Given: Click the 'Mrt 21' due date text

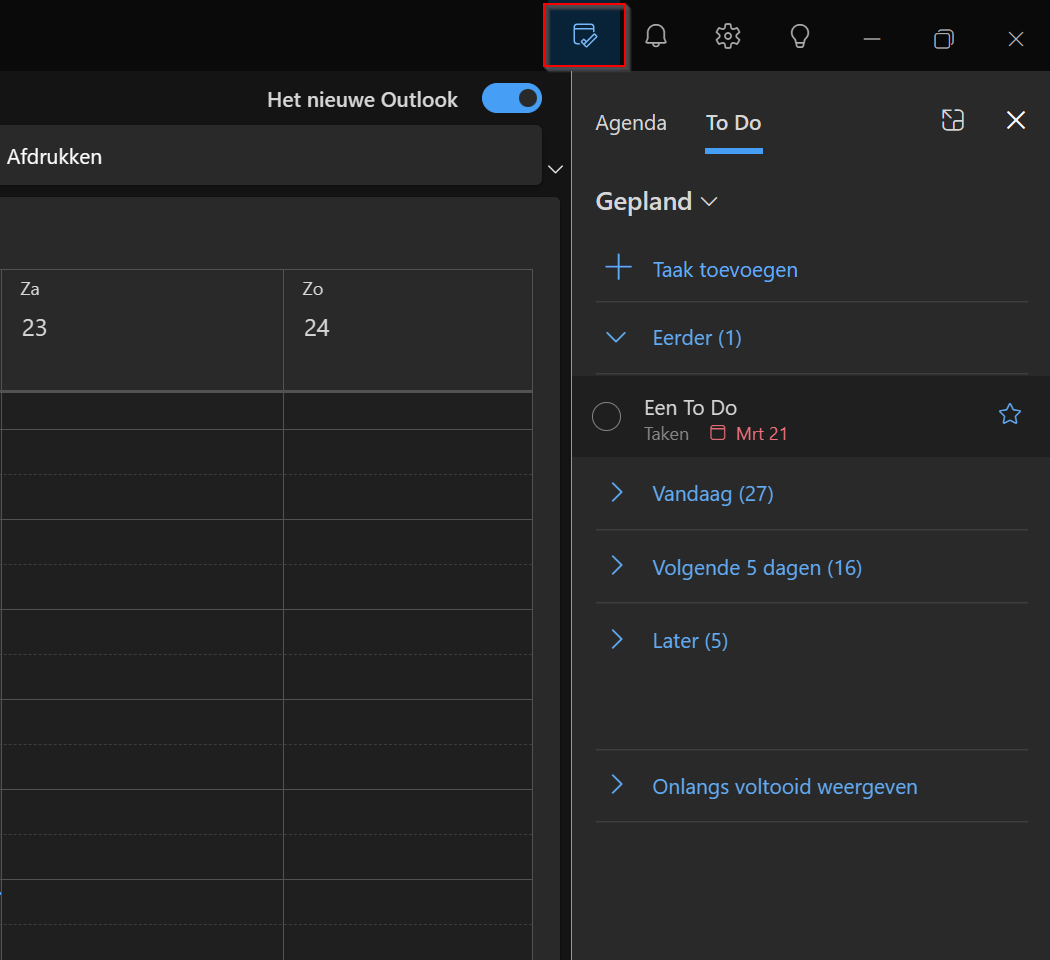Looking at the screenshot, I should pos(761,434).
